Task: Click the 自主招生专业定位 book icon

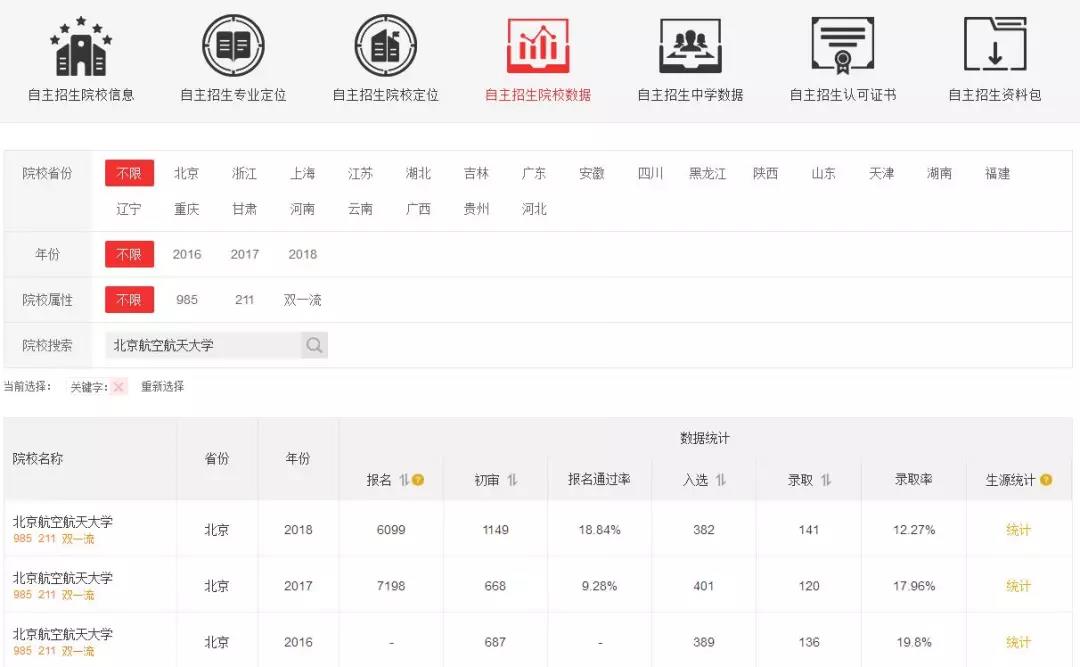Action: click(x=233, y=46)
